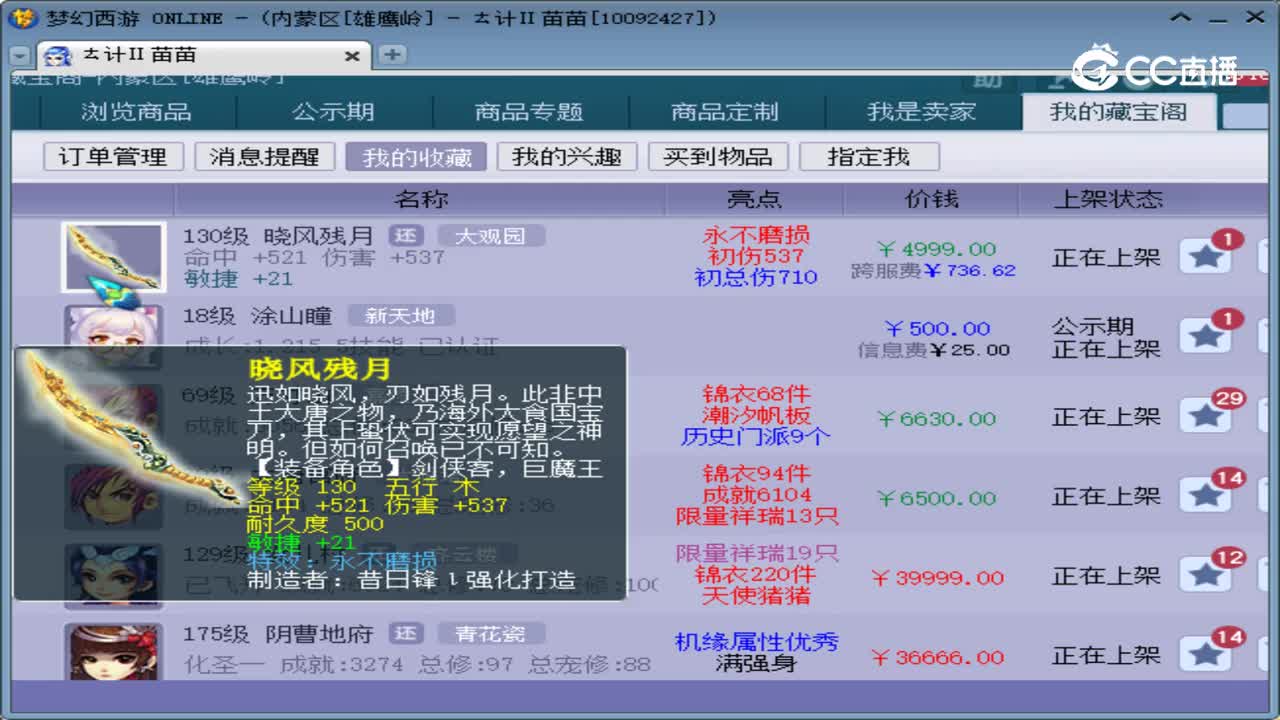Click 跨服费 ￥736.62 text
The height and width of the screenshot is (720, 1280).
[933, 270]
